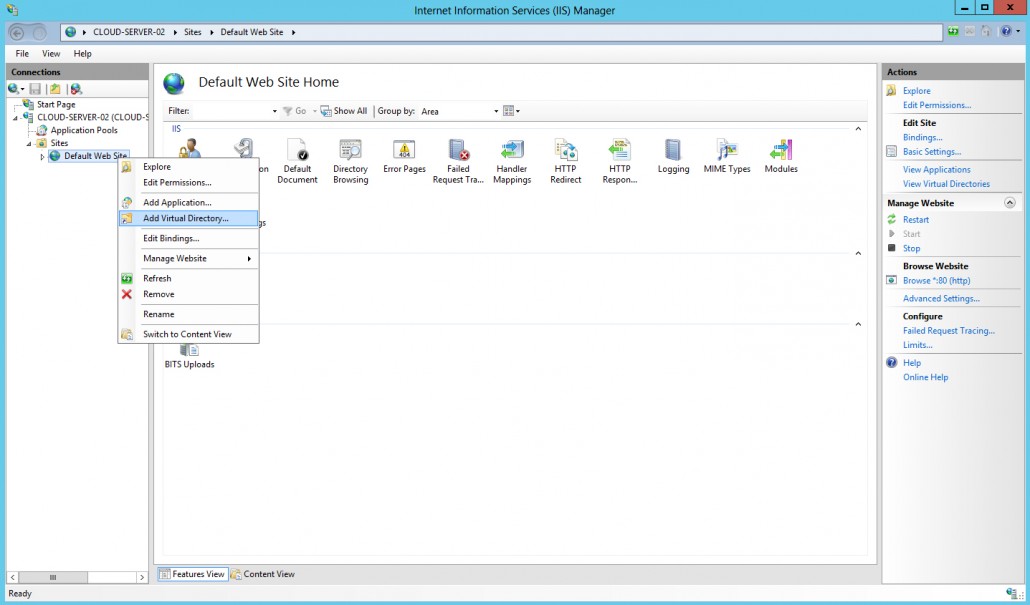1030x605 pixels.
Task: Click the Back navigation arrow button
Action: point(18,33)
